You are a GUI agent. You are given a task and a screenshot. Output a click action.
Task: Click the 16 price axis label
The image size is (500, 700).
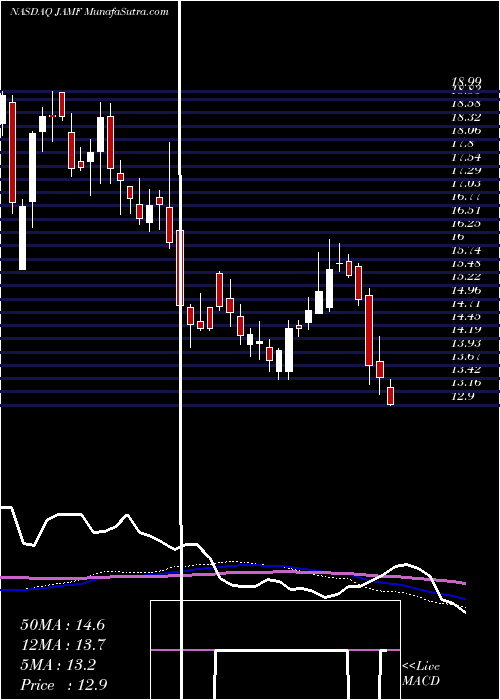(x=458, y=237)
